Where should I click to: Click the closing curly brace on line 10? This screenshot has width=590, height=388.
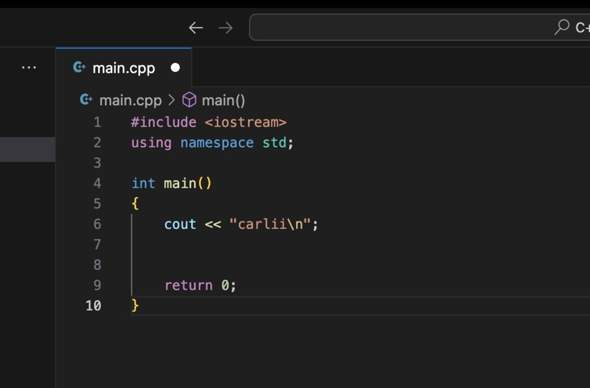click(135, 305)
